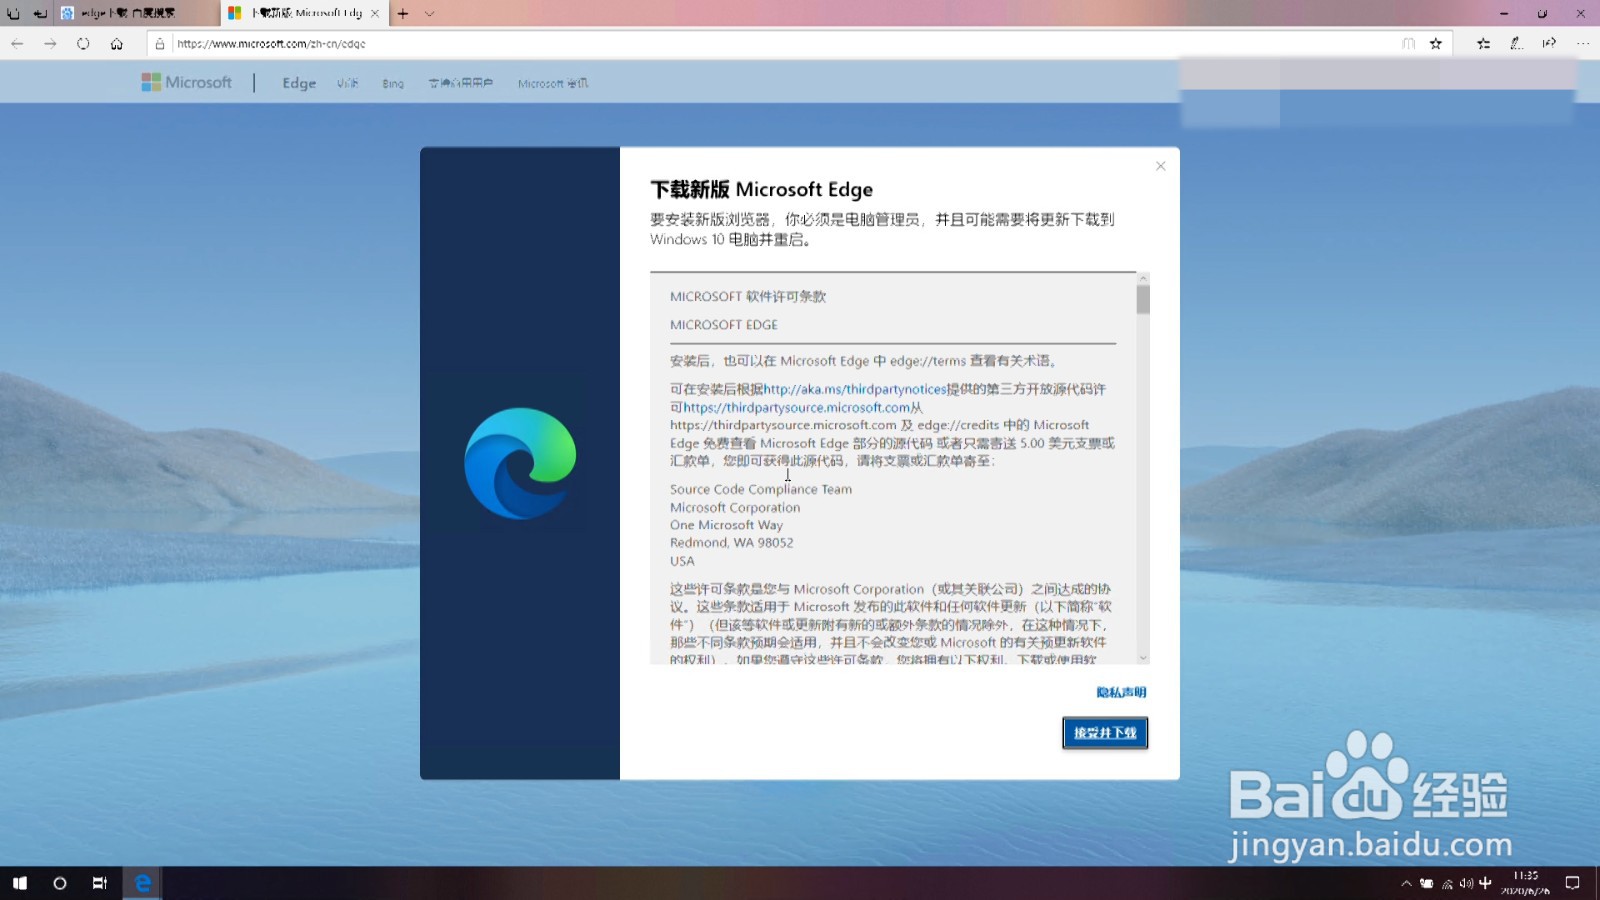Click the Microsoft logo in page header
Screen dimensions: 1600x900
(187, 82)
